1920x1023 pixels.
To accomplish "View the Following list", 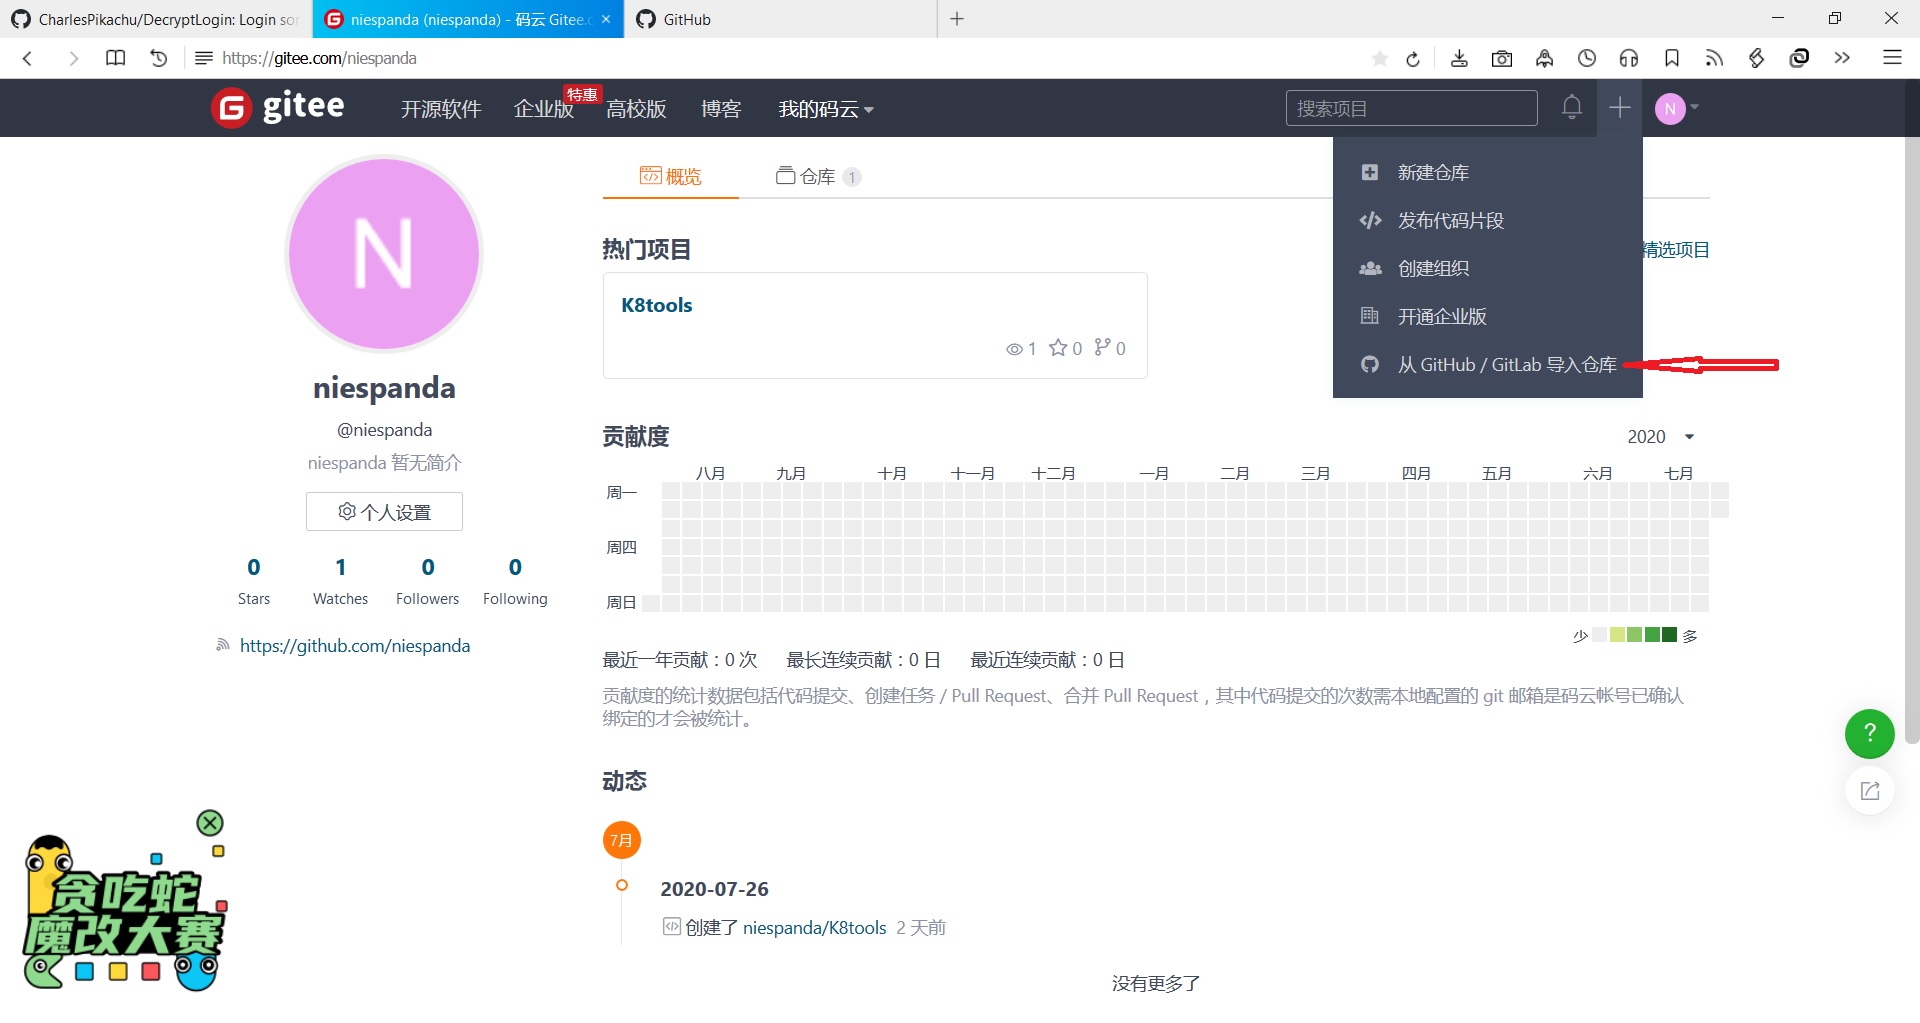I will [515, 581].
